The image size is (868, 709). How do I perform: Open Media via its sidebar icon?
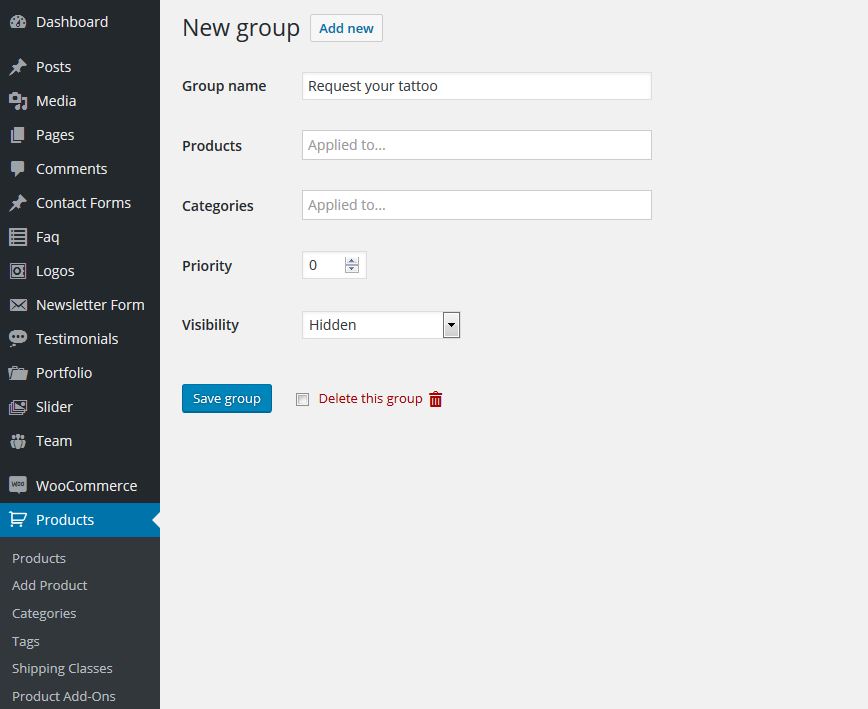18,101
